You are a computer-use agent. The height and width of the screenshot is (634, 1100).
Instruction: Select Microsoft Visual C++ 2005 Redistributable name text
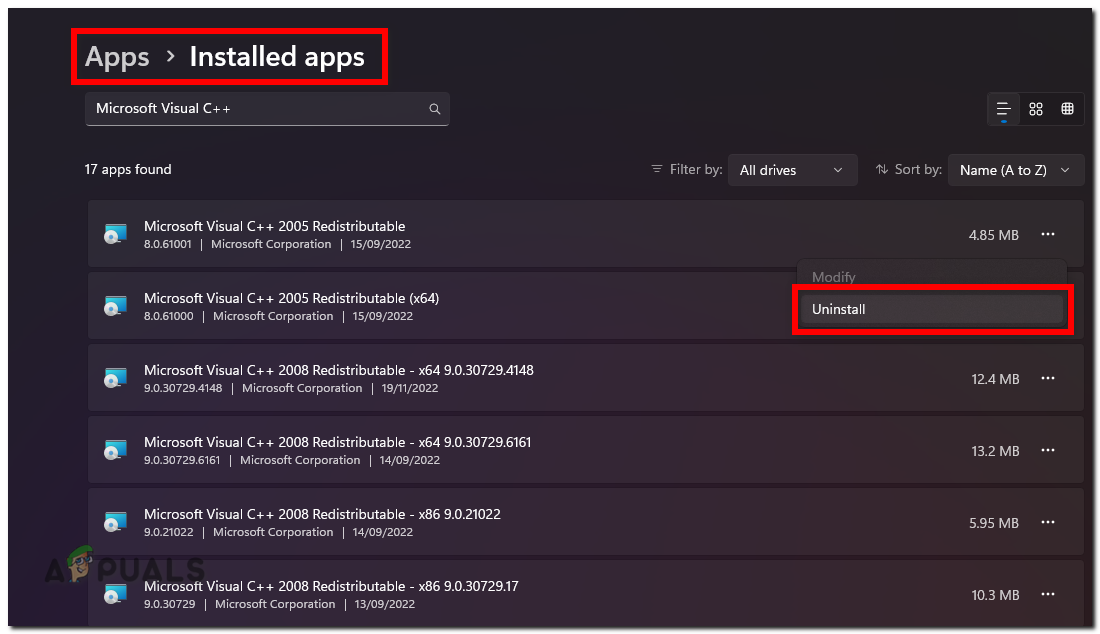tap(274, 226)
